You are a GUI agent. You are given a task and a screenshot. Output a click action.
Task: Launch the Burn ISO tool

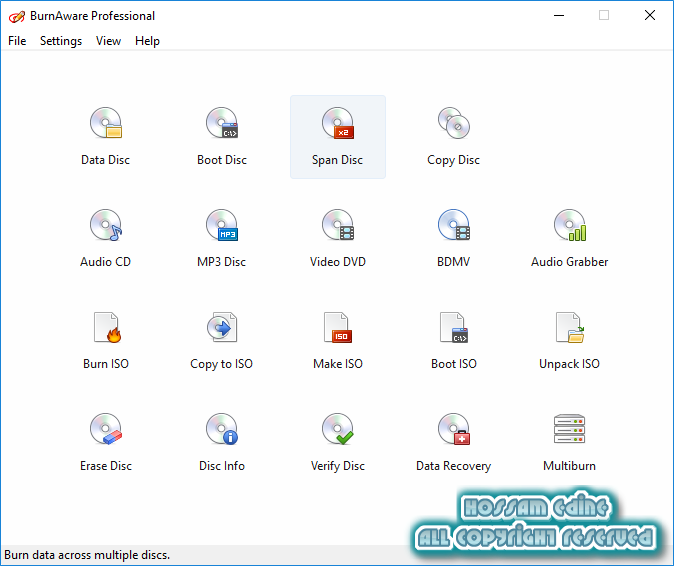tap(106, 341)
